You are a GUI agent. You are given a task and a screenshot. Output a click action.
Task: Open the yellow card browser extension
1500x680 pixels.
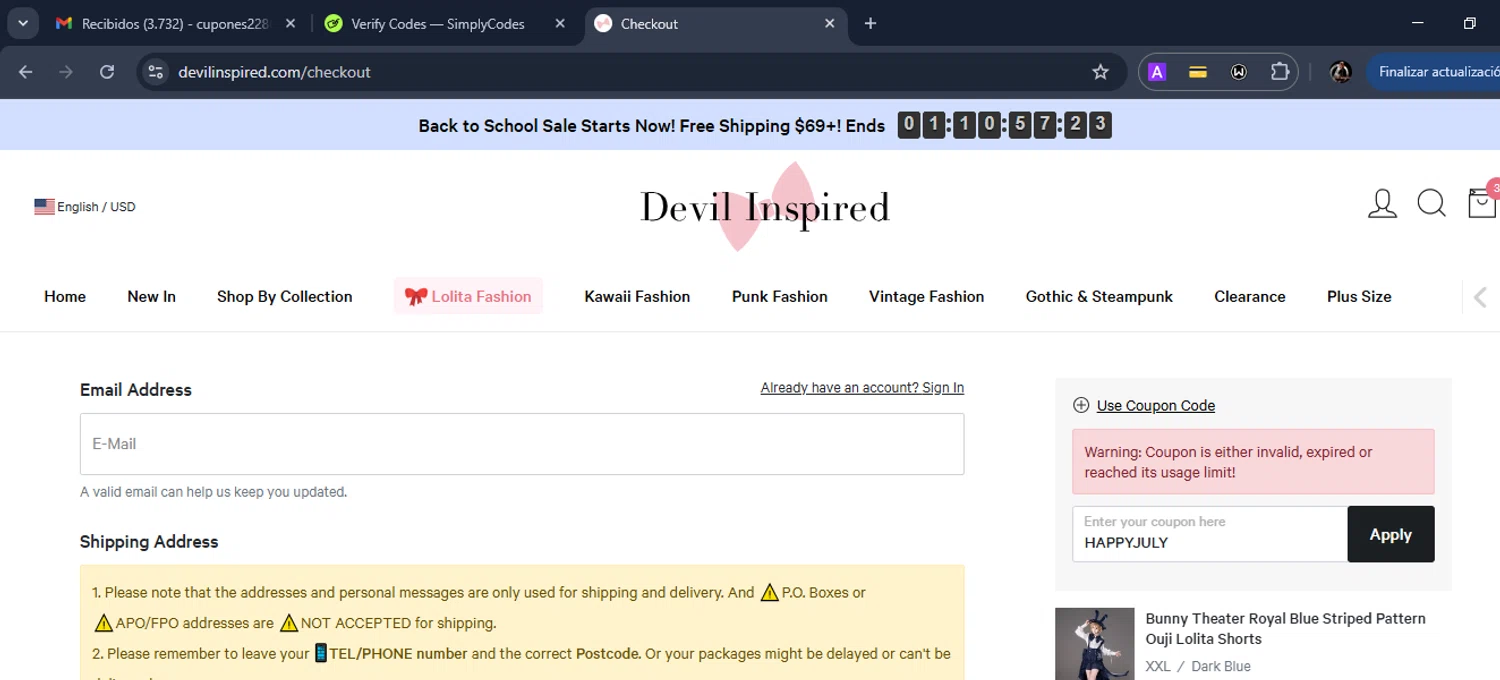(1197, 72)
